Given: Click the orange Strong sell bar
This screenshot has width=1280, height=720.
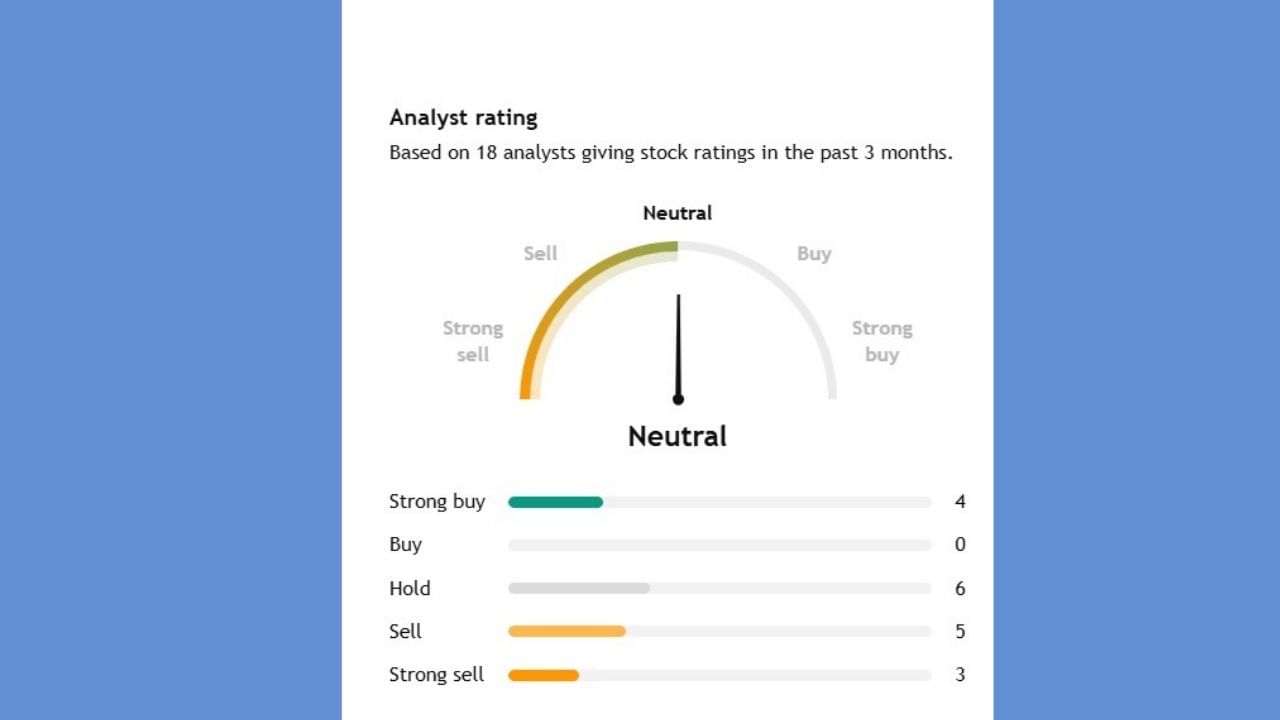Looking at the screenshot, I should coord(543,675).
